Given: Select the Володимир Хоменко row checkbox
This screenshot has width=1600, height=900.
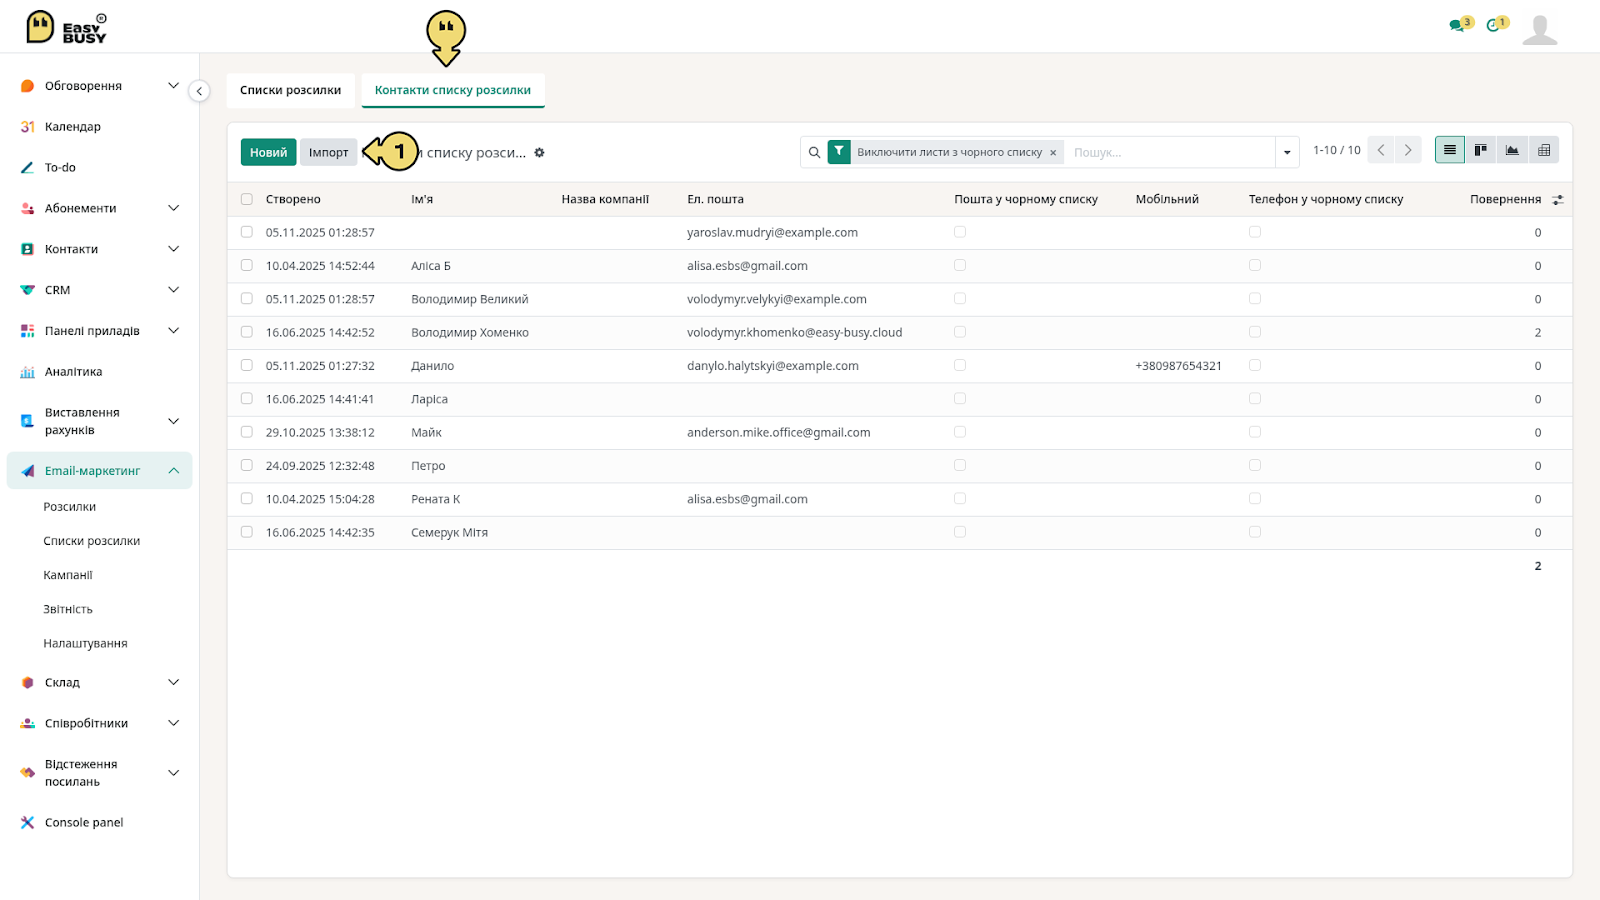Looking at the screenshot, I should pyautogui.click(x=246, y=332).
